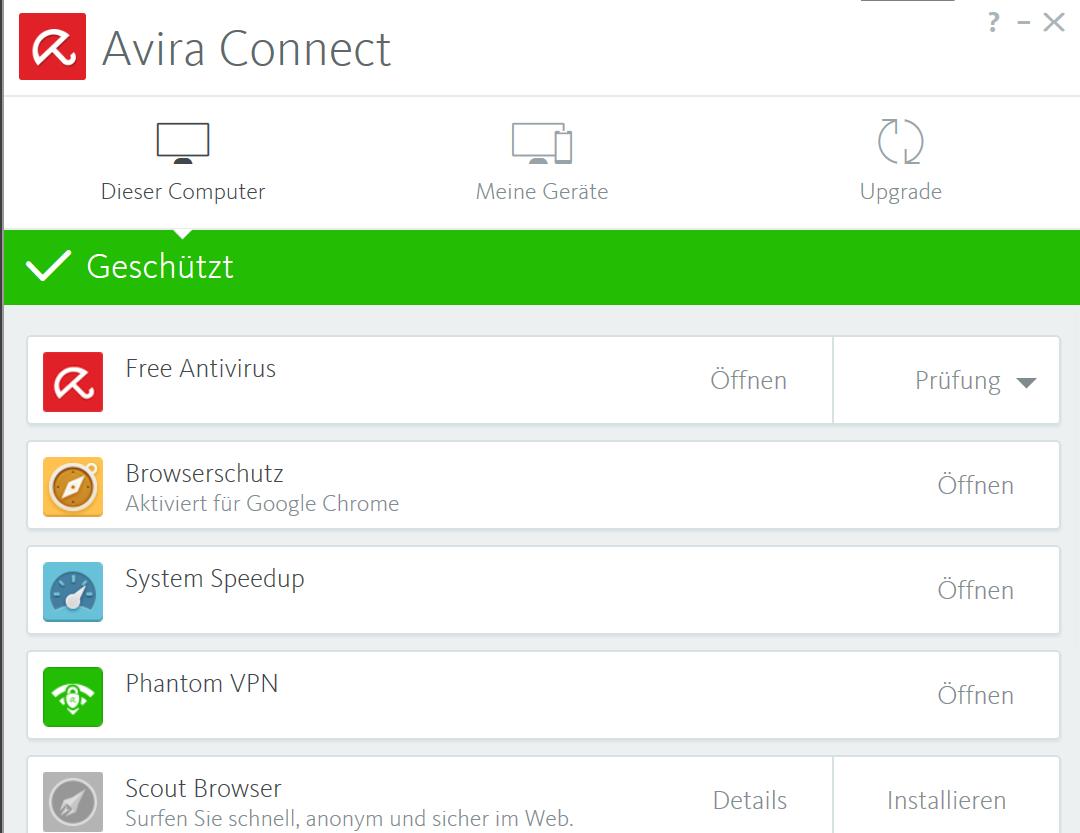
Task: View Scout Browser Details
Action: [x=749, y=801]
